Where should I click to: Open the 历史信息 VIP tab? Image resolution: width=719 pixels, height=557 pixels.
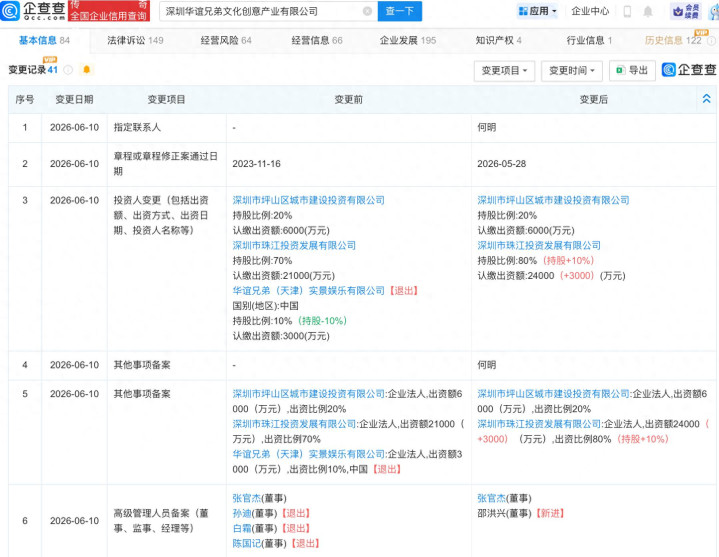click(673, 40)
